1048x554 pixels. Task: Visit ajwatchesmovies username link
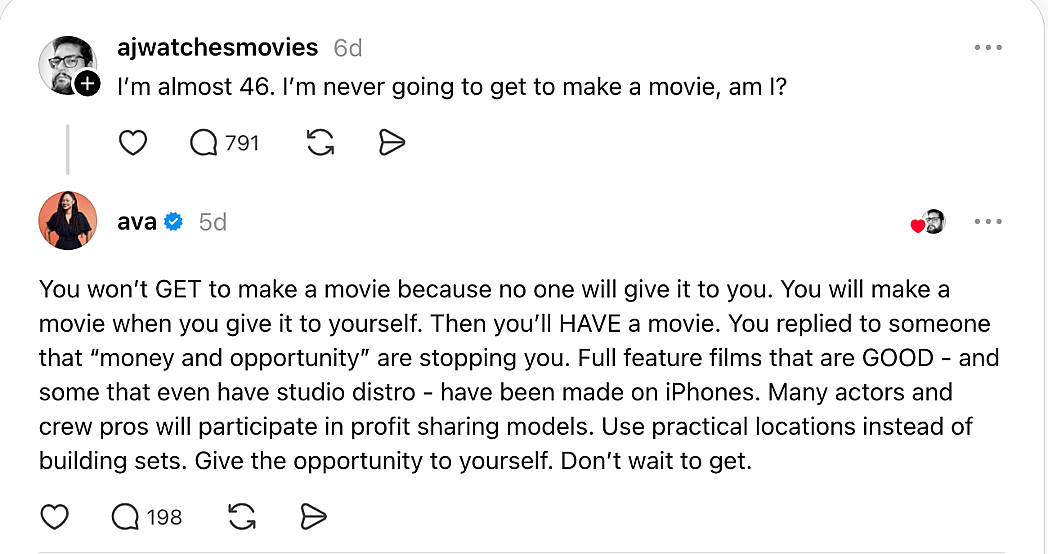tap(217, 47)
